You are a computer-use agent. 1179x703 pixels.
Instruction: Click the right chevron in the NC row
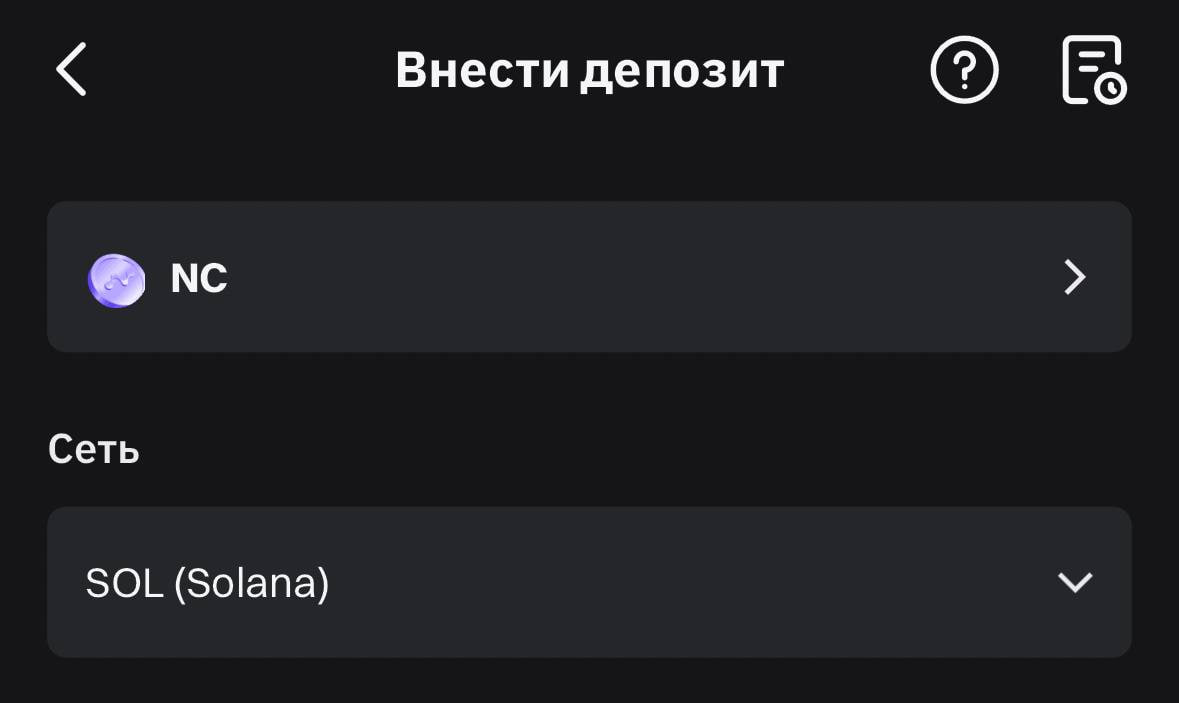click(x=1074, y=277)
